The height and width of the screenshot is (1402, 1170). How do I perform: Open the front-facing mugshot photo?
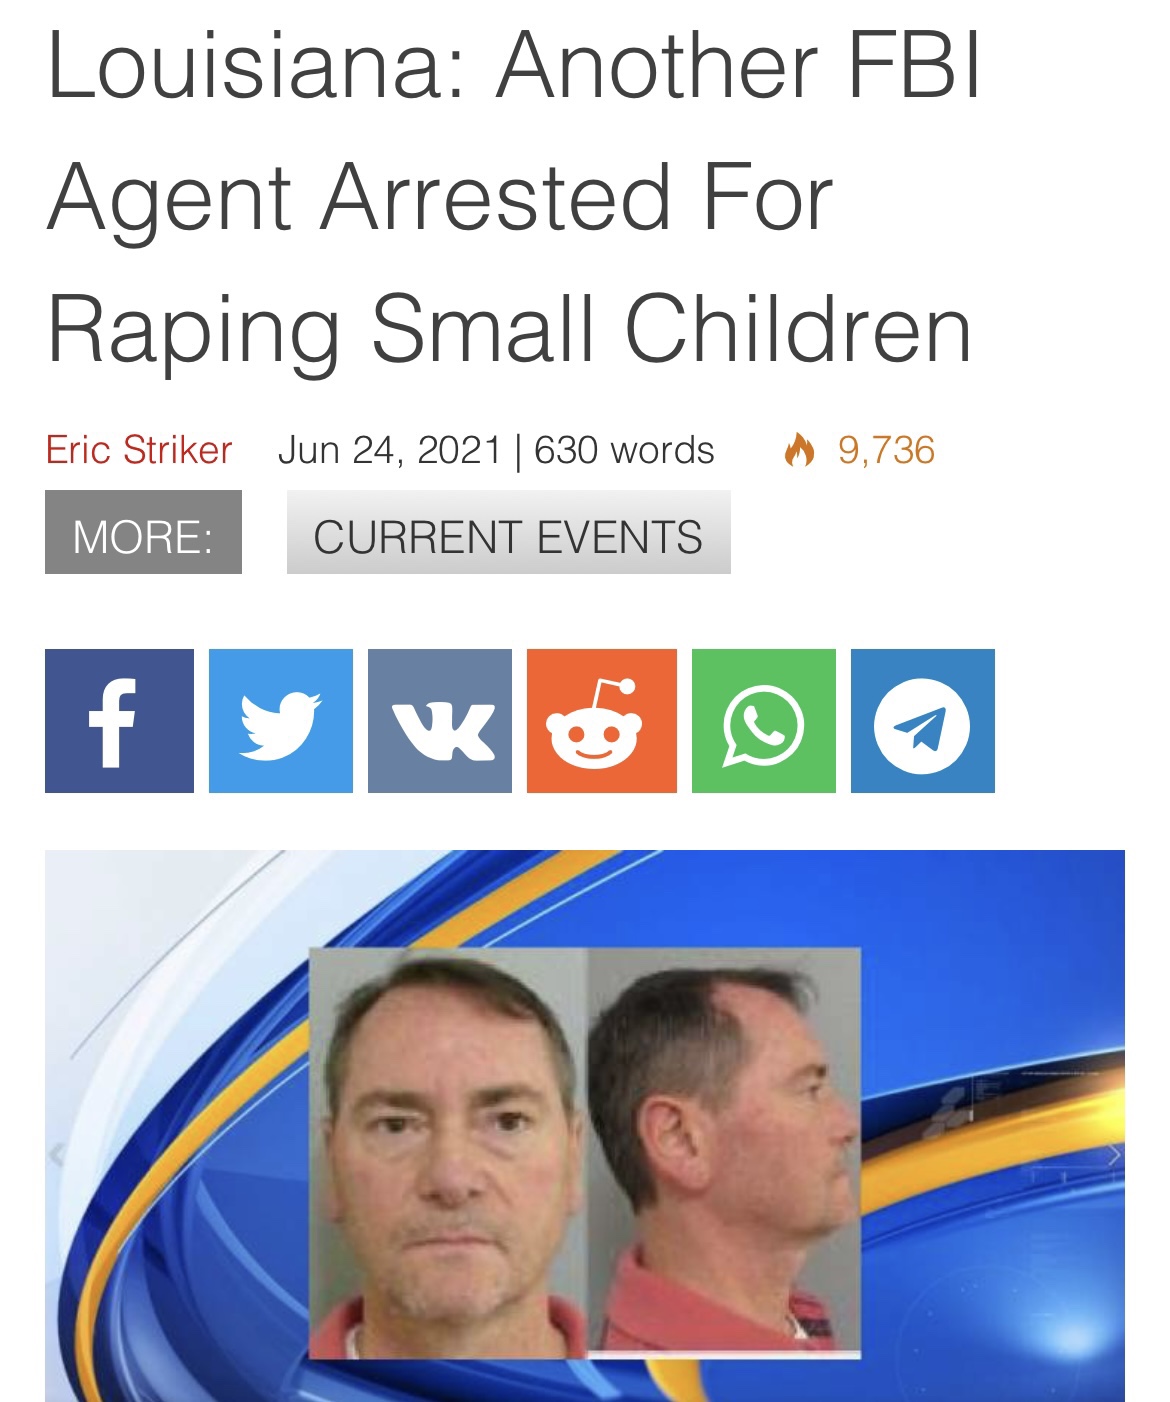448,1153
